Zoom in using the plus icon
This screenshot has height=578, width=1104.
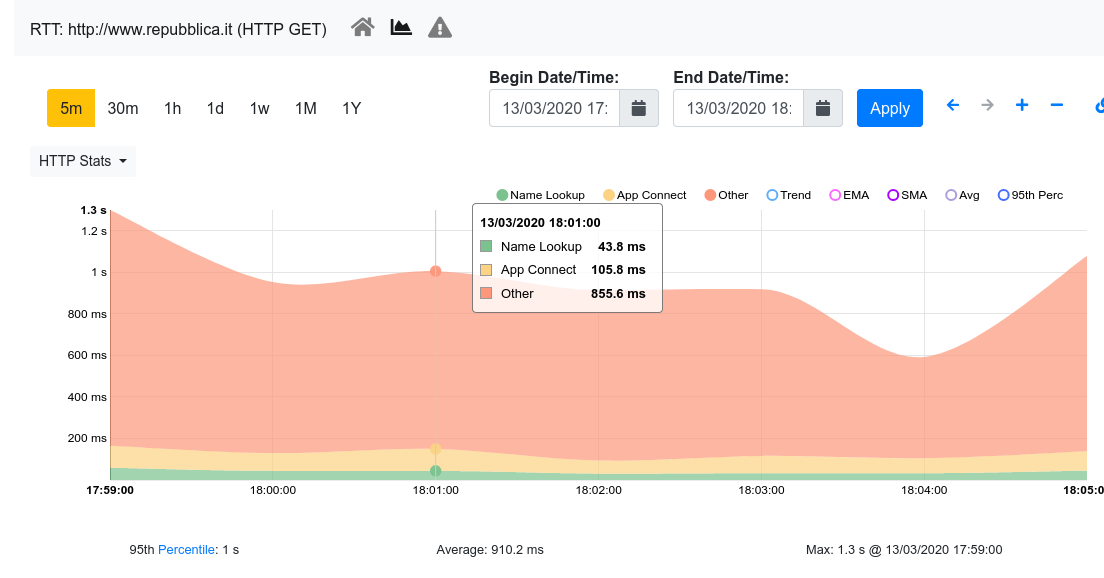click(x=1021, y=104)
